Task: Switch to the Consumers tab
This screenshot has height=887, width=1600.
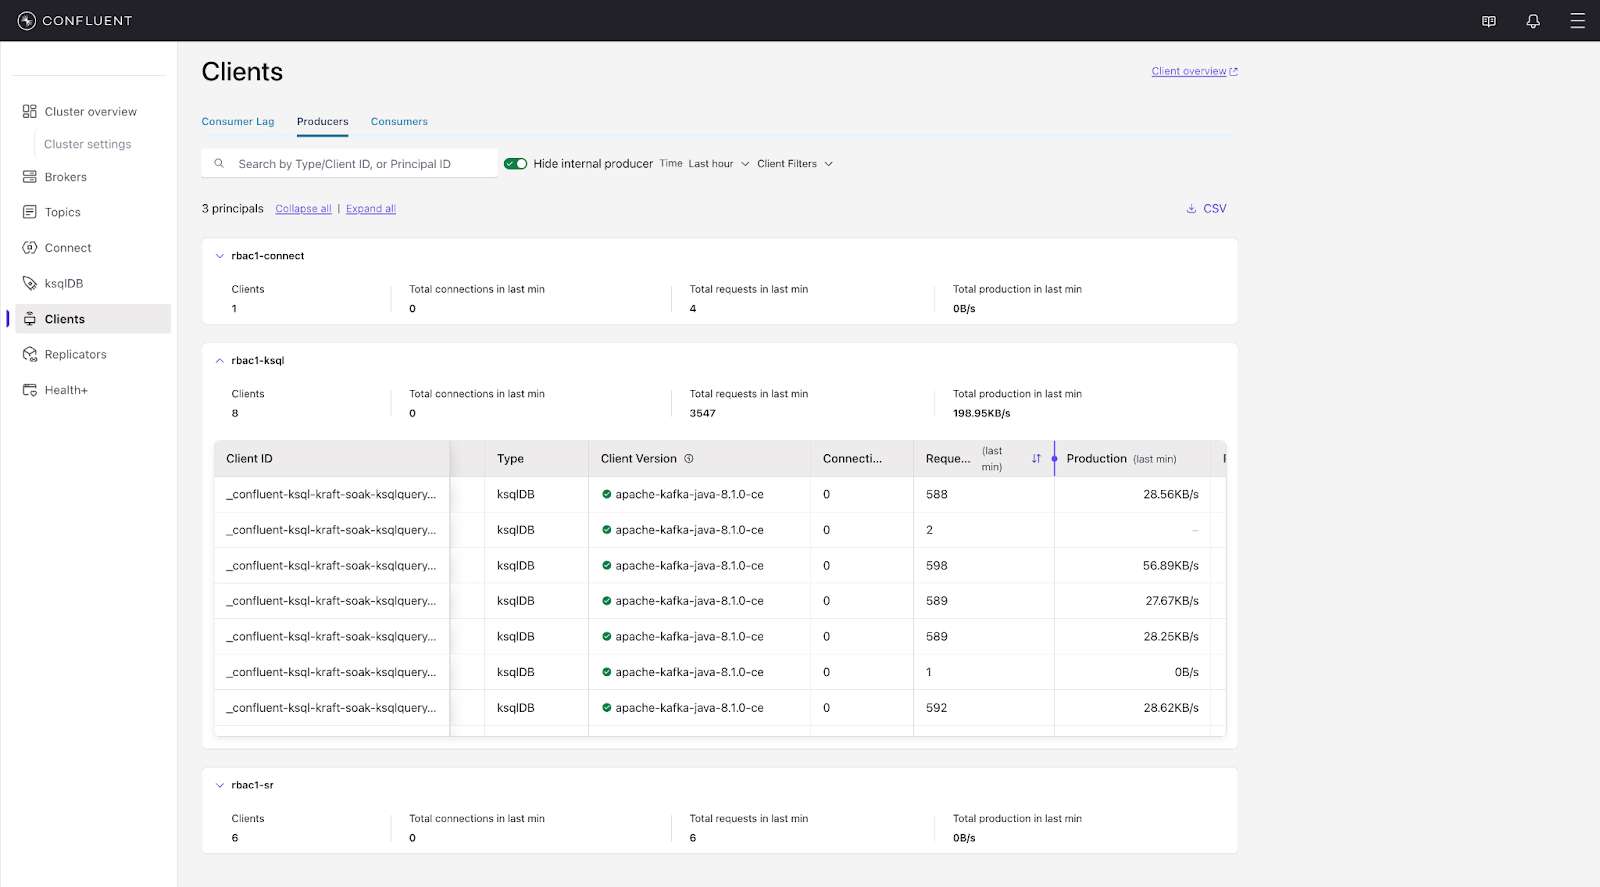Action: point(399,122)
